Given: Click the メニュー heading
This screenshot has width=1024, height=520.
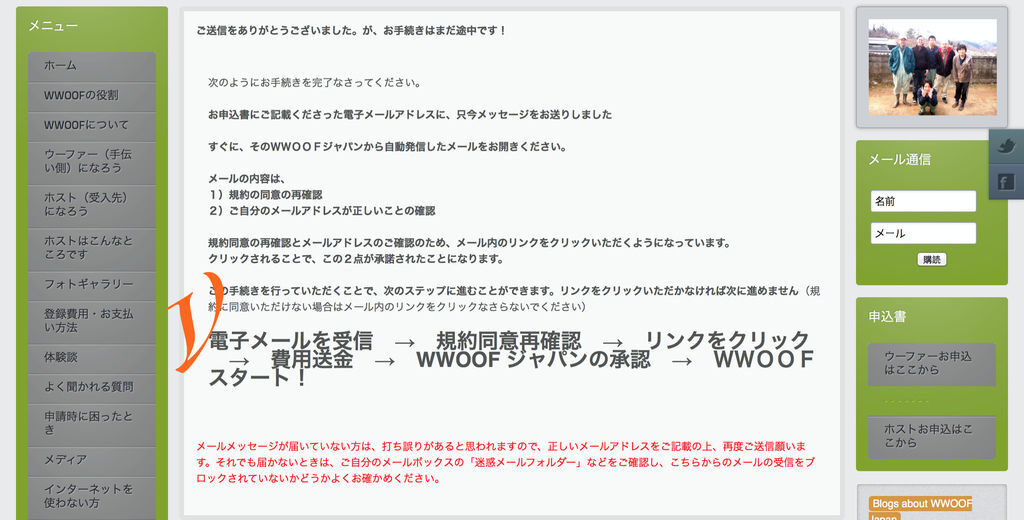Looking at the screenshot, I should tap(53, 25).
